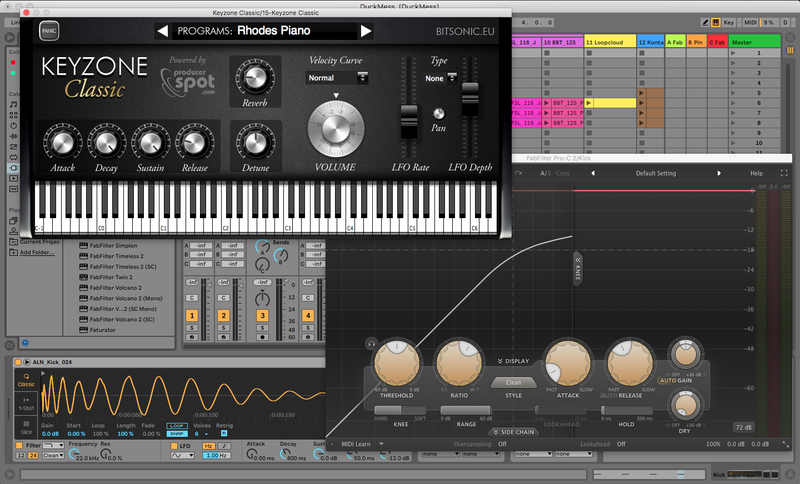Screen dimensions: 800x484
Task: Click the Clean style button in Pro-C 2
Action: pos(513,383)
